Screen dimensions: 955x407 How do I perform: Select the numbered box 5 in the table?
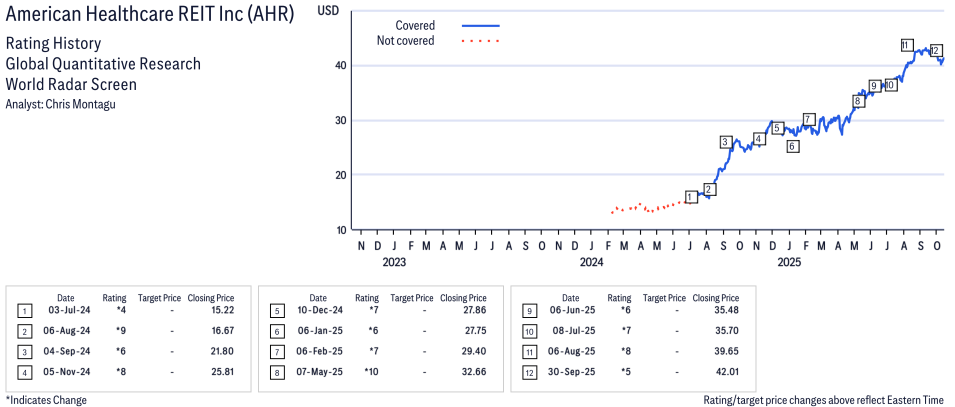point(277,311)
